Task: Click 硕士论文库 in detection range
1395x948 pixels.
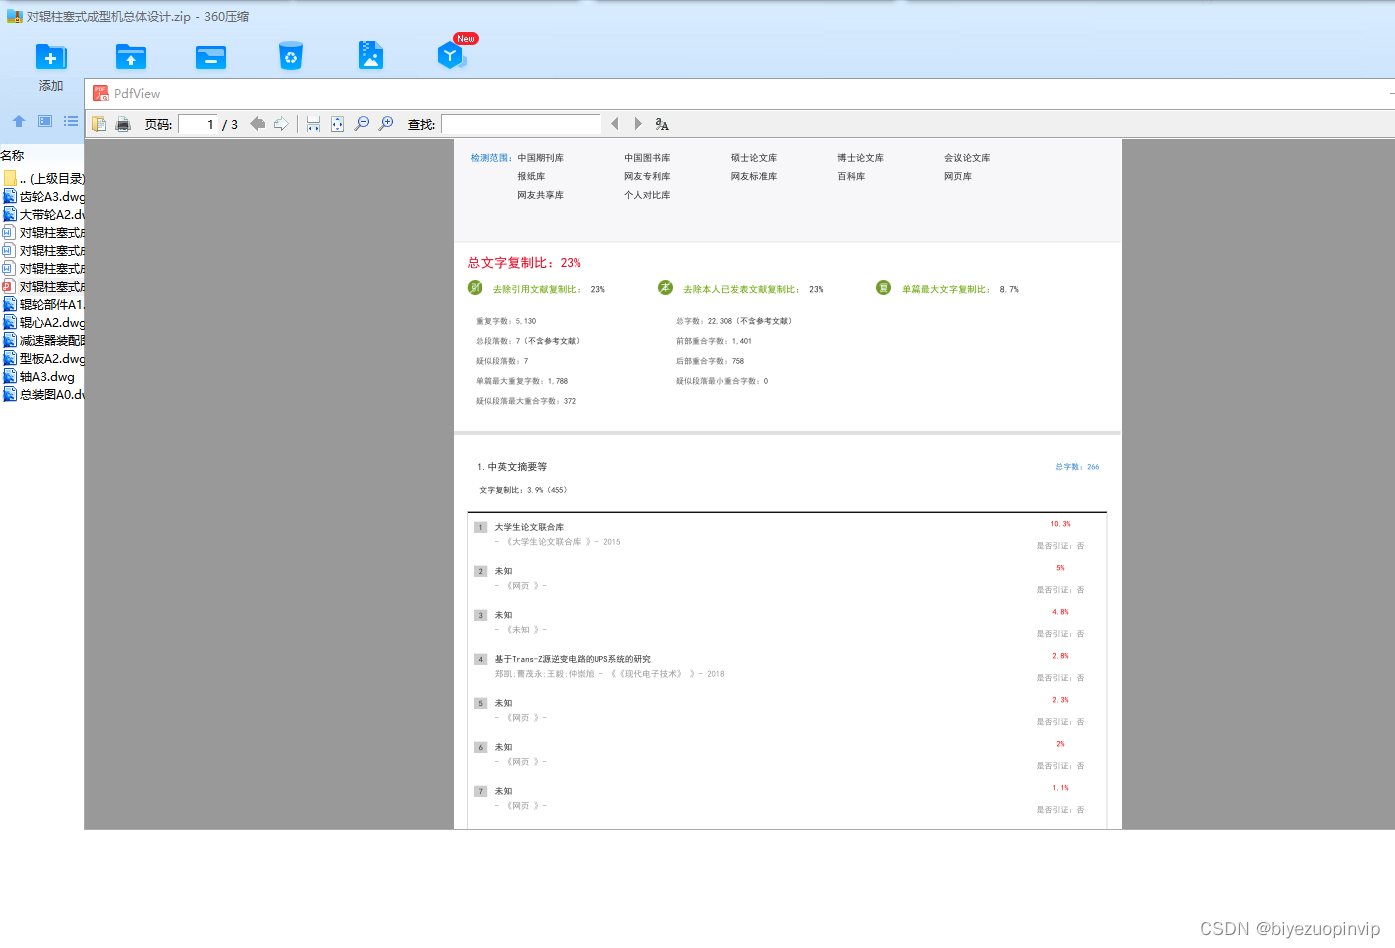Action: pyautogui.click(x=754, y=158)
